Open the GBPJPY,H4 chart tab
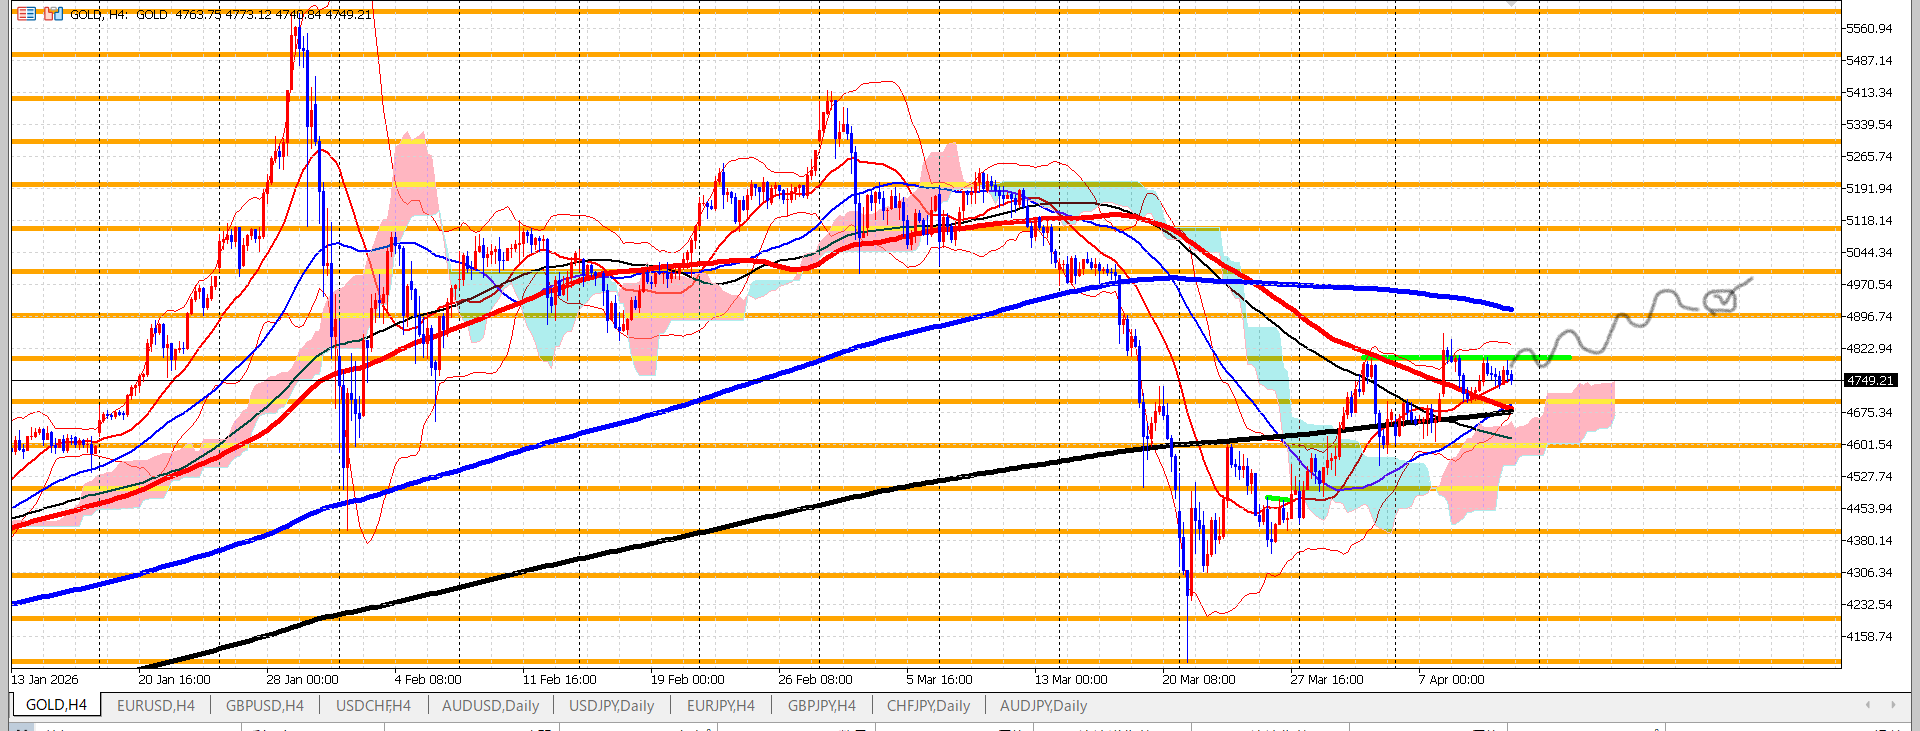The height and width of the screenshot is (731, 1920). pyautogui.click(x=821, y=705)
